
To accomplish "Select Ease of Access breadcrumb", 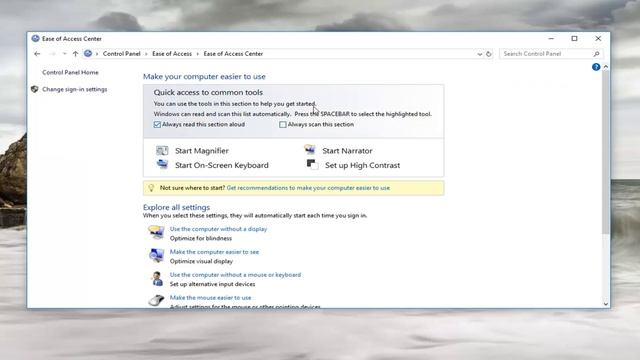I will point(172,54).
